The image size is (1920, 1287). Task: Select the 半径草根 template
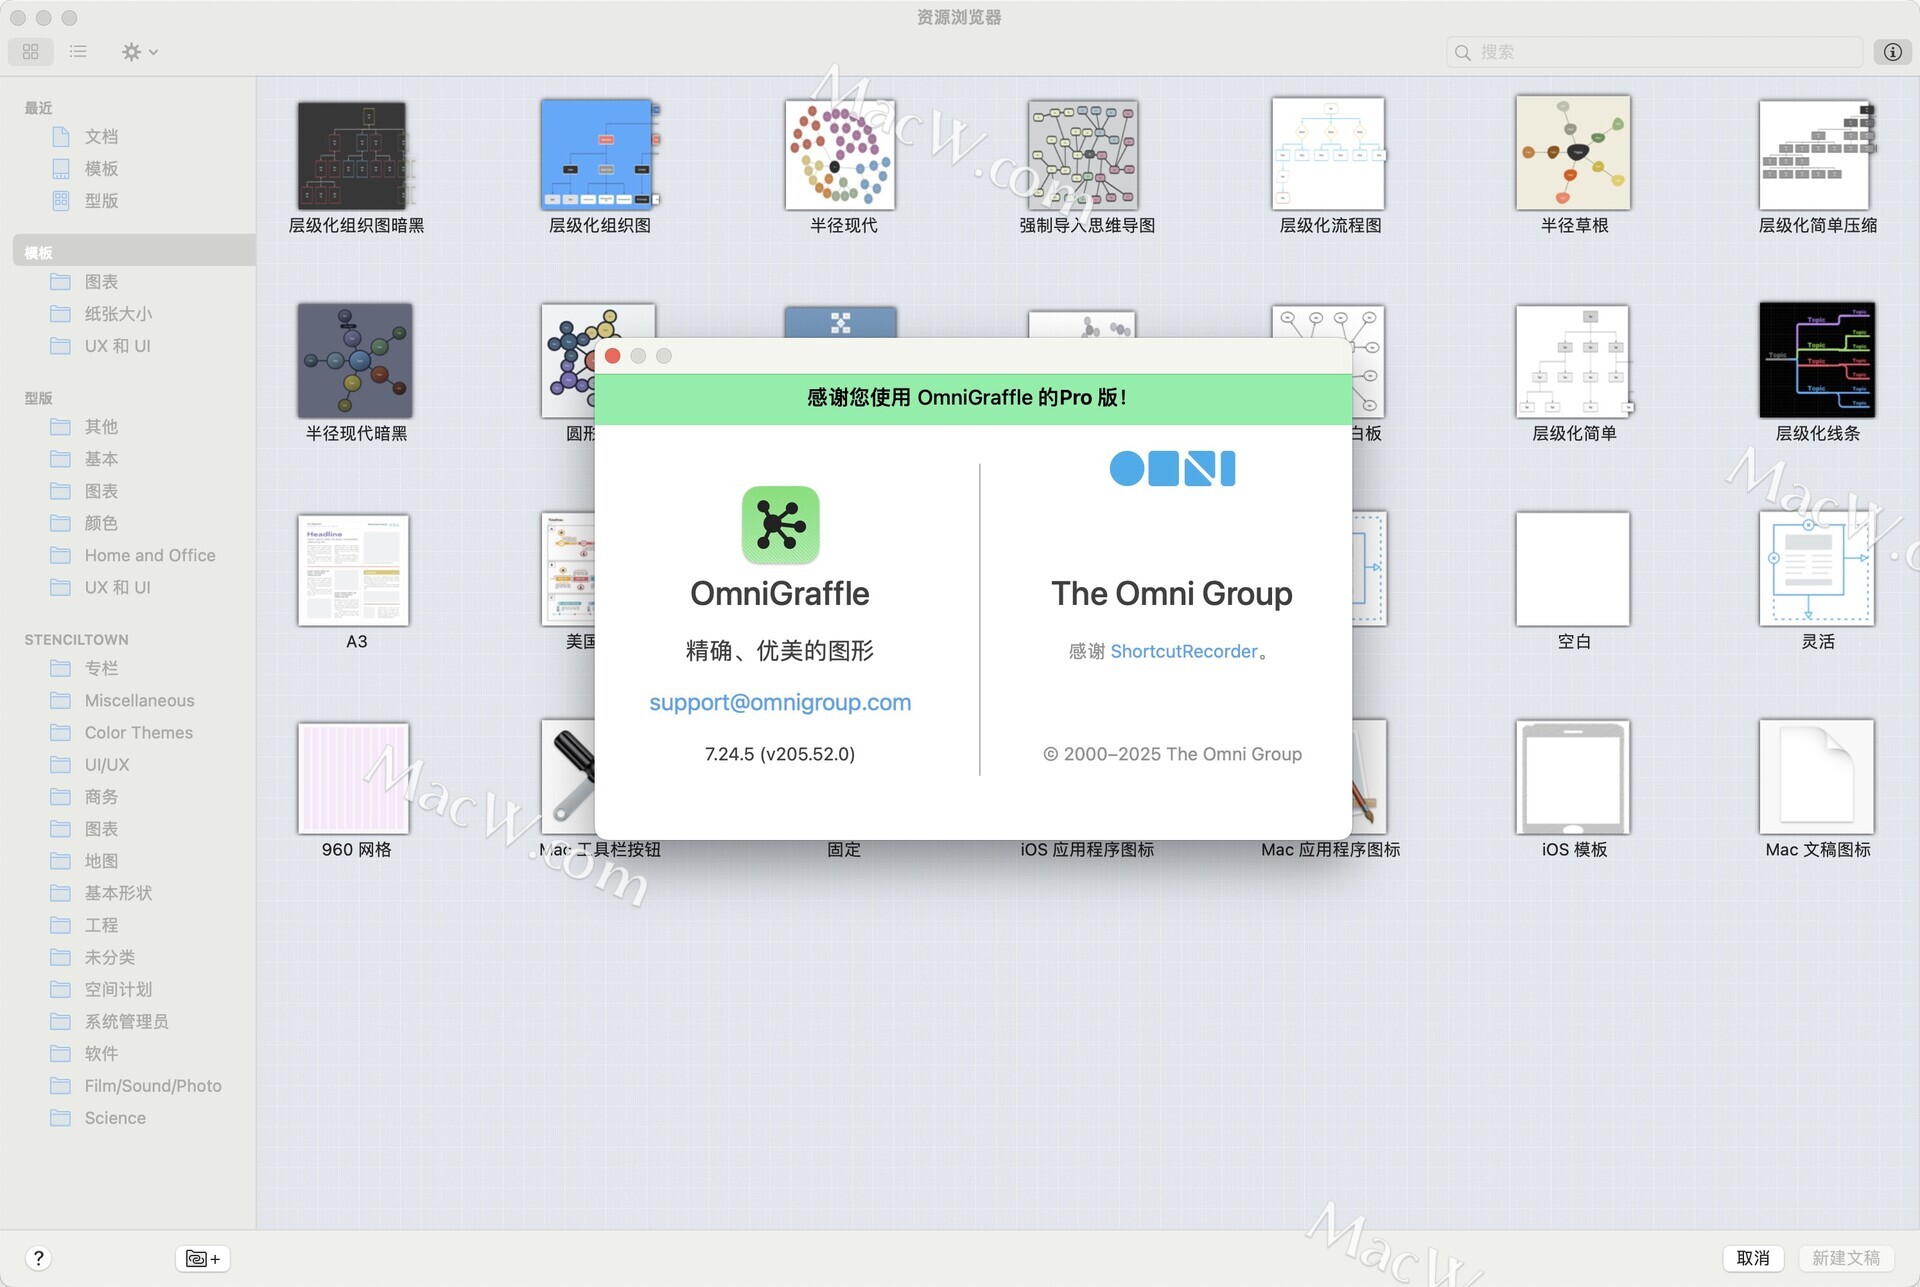(x=1573, y=153)
